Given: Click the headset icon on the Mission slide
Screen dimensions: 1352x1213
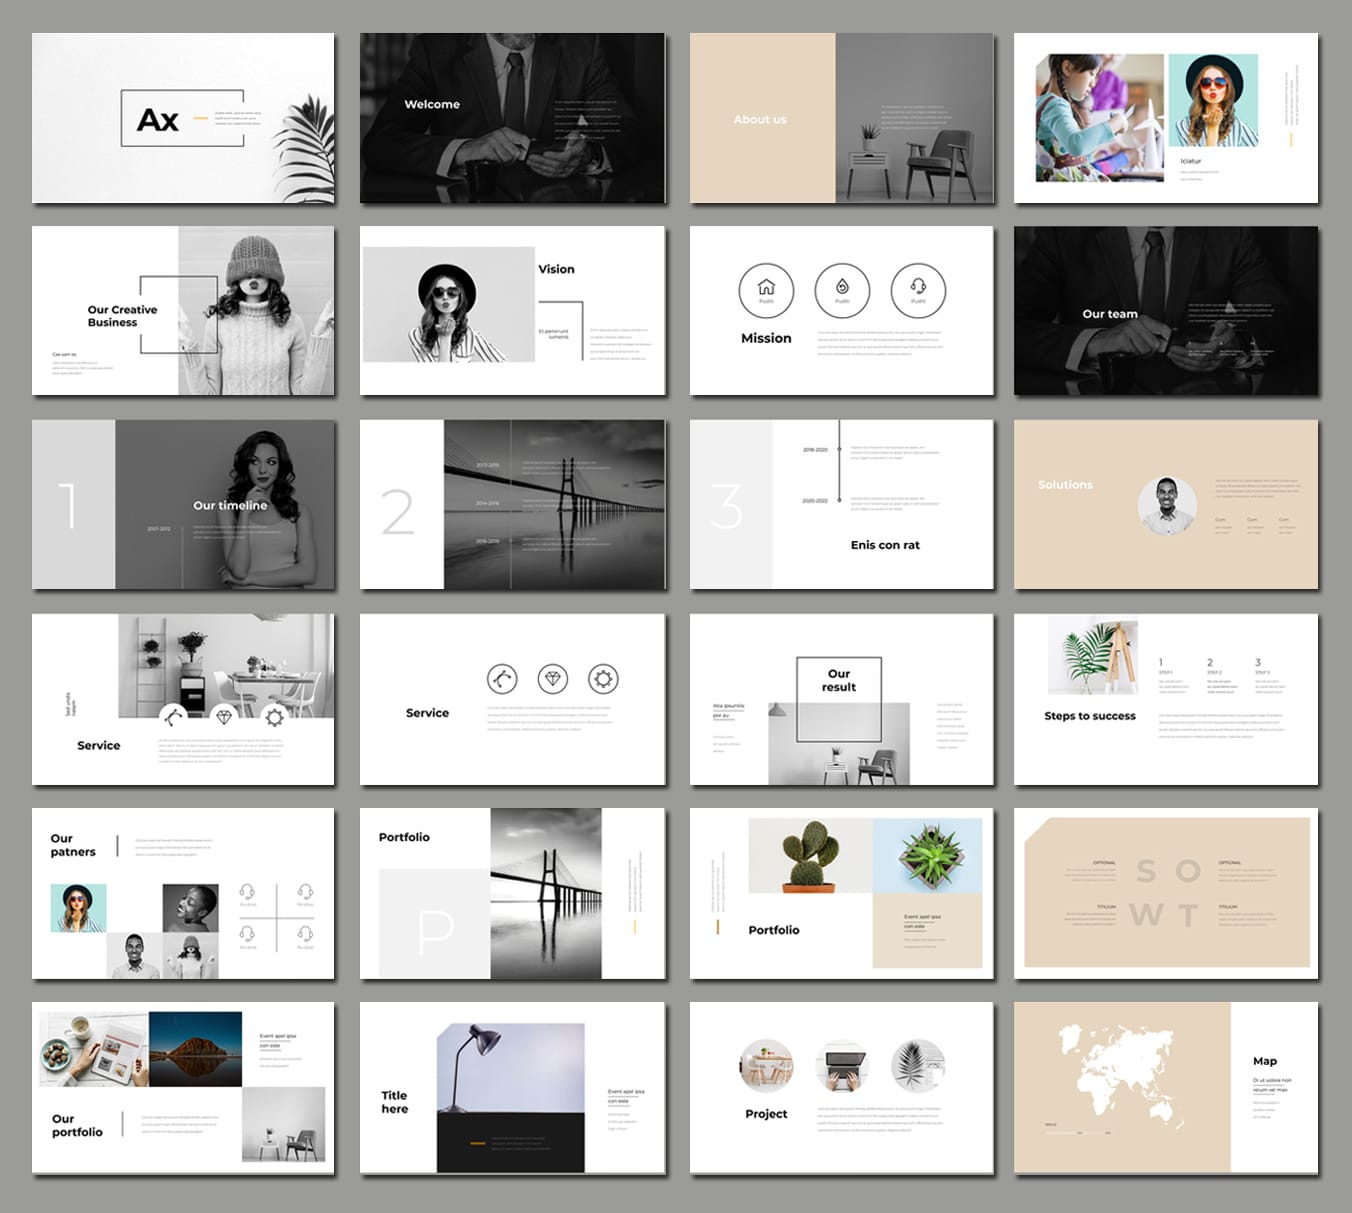Looking at the screenshot, I should click(918, 289).
